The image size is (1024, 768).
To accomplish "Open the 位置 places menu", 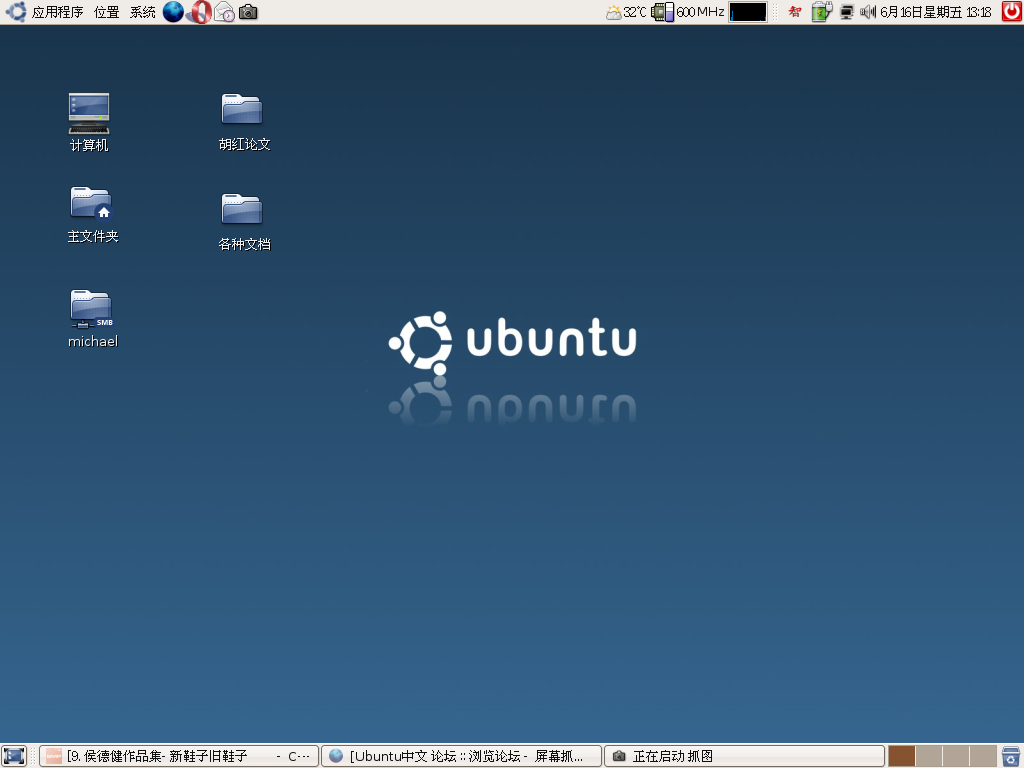I will pyautogui.click(x=106, y=12).
